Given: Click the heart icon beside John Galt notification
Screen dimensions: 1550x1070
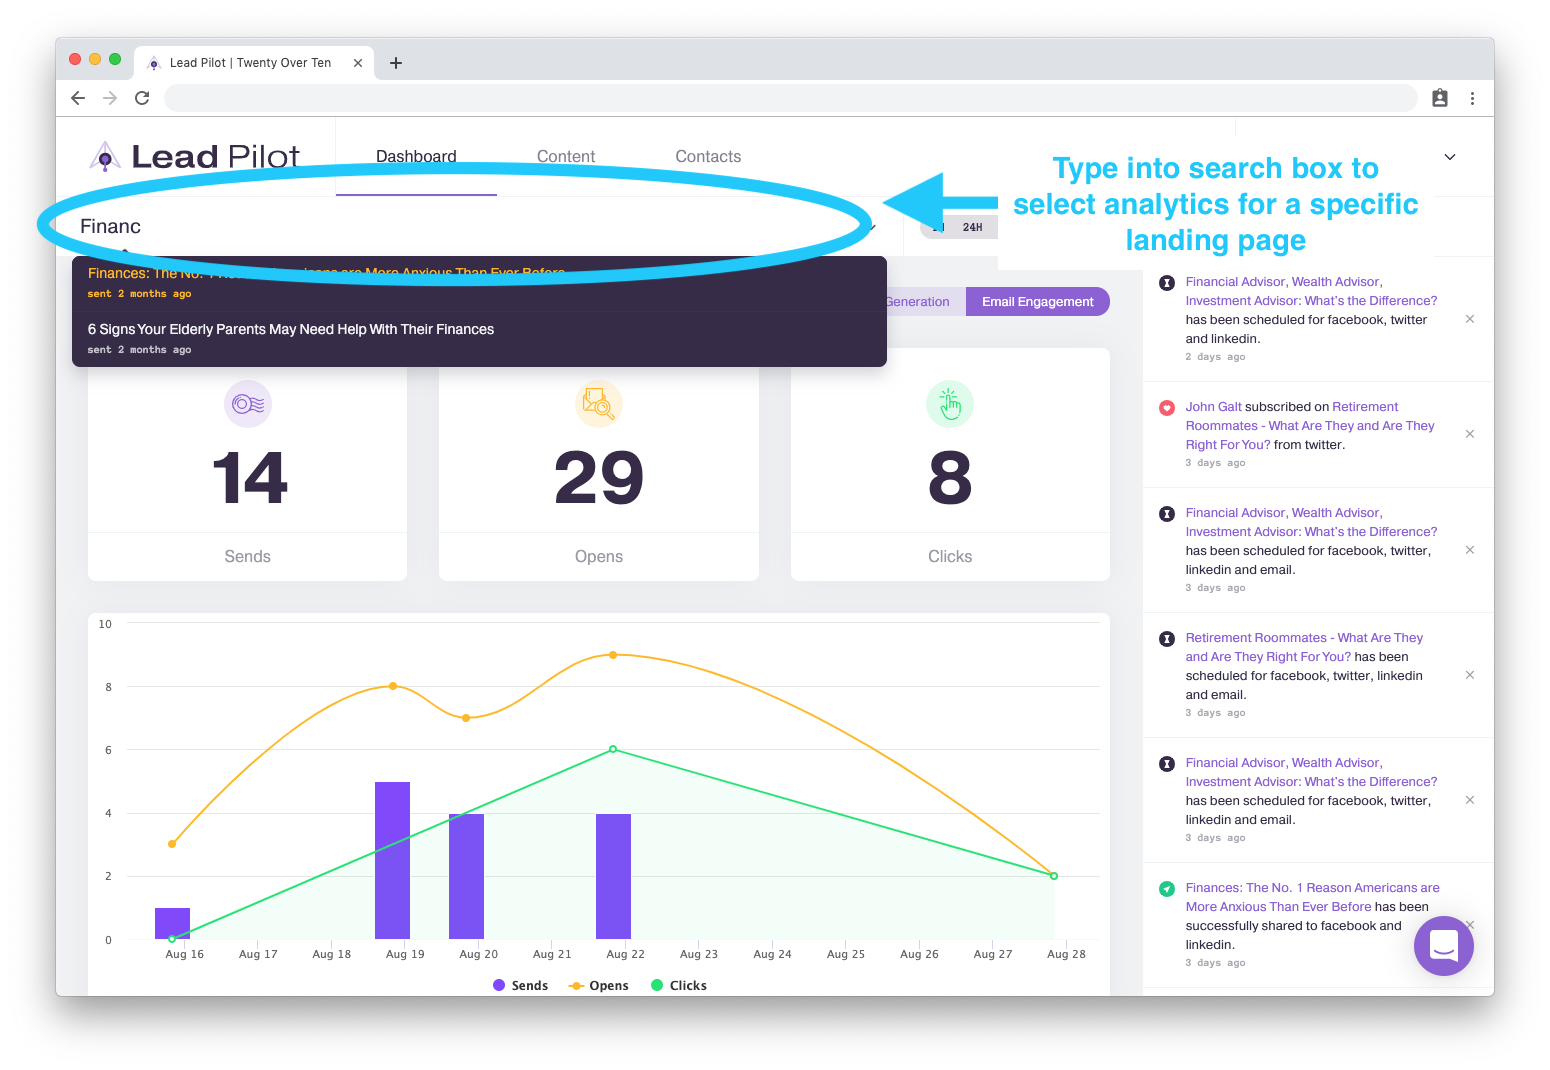Looking at the screenshot, I should 1166,408.
